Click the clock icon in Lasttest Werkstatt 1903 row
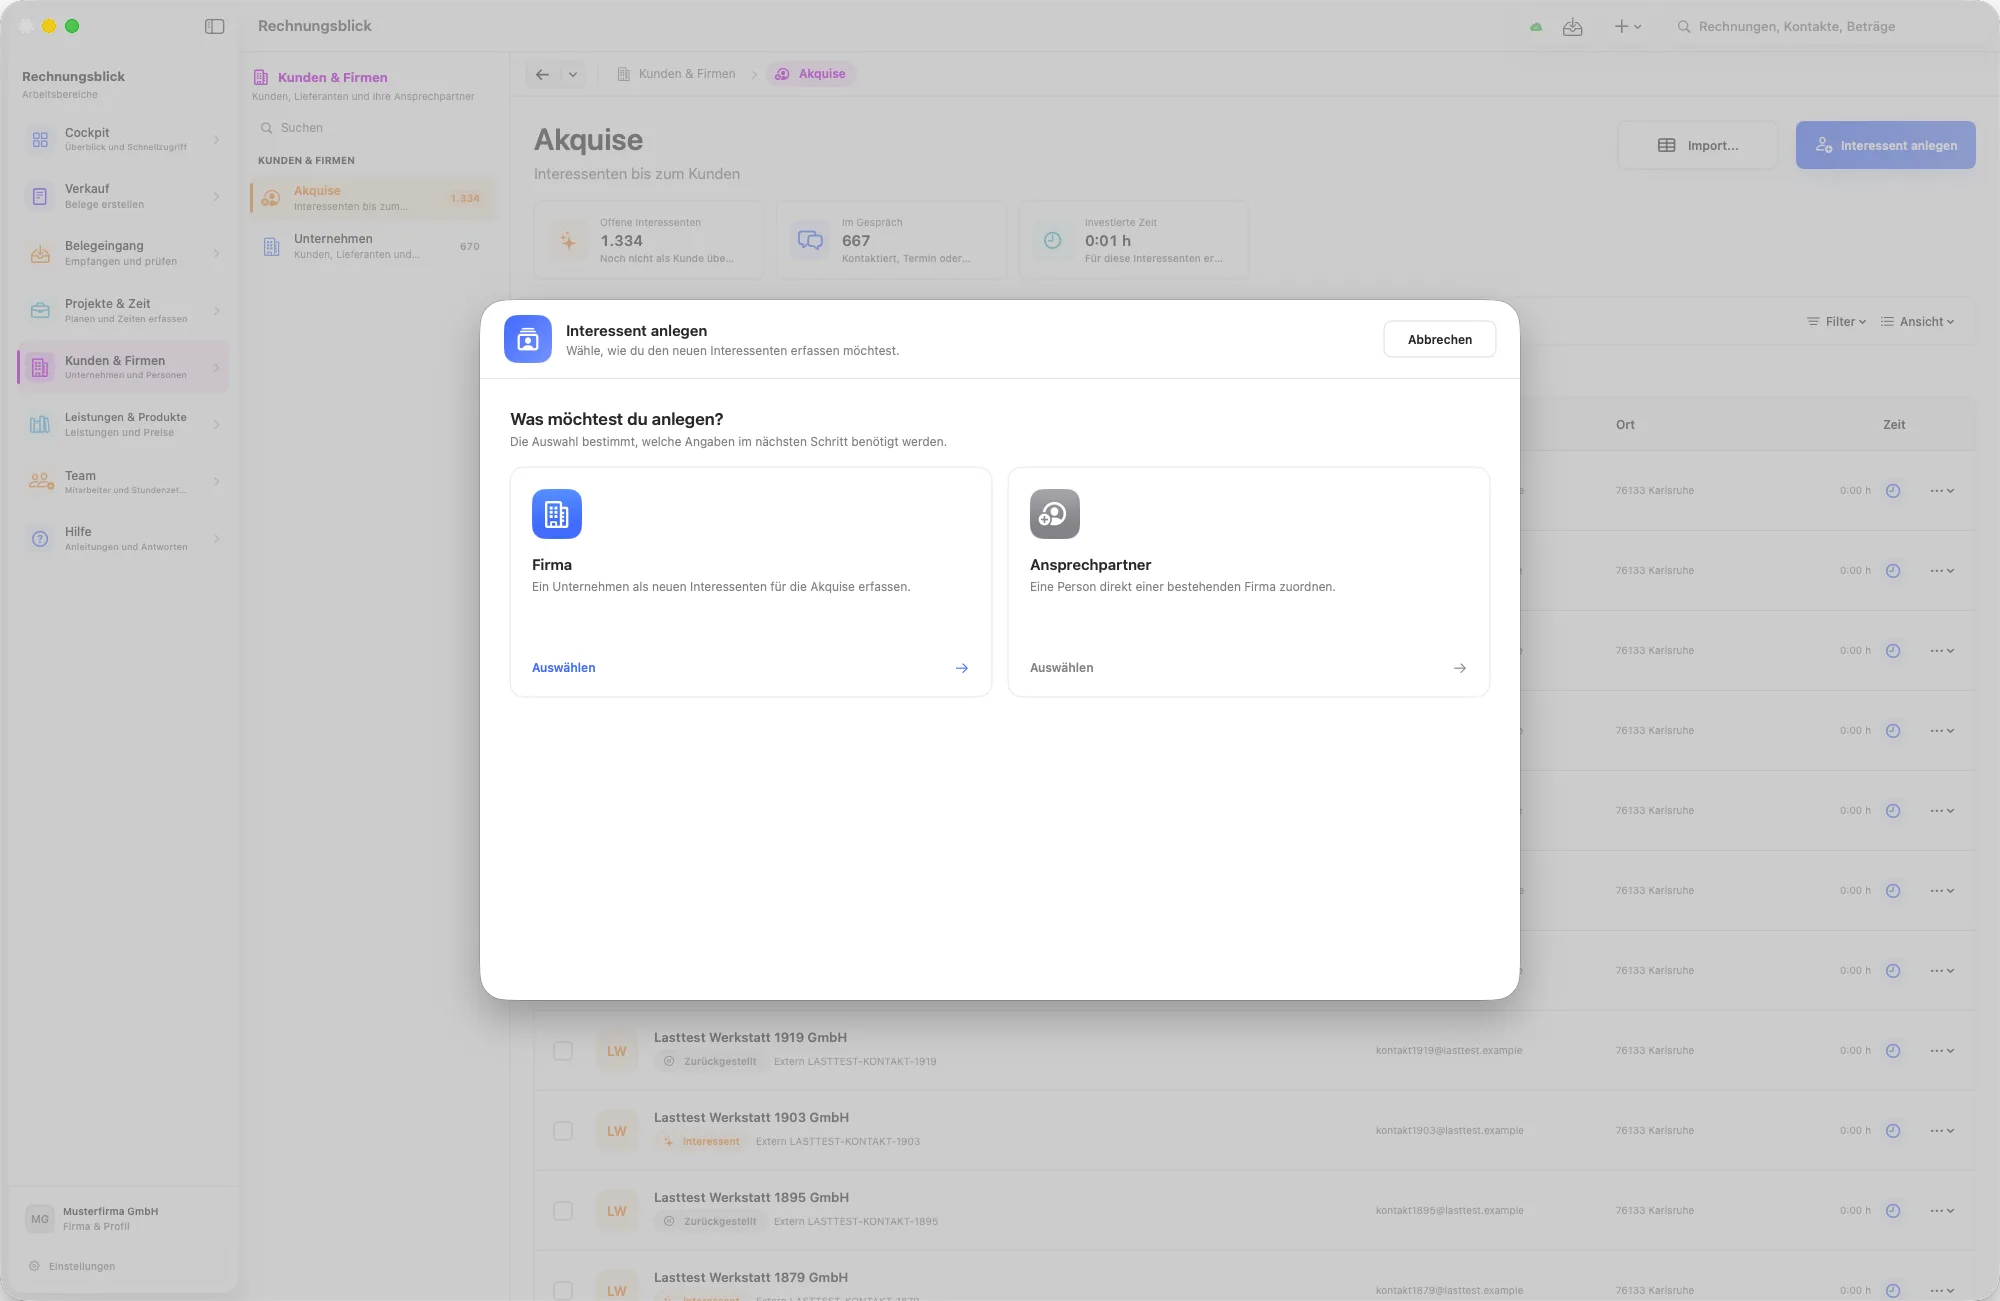Viewport: 2000px width, 1301px height. coord(1893,1131)
